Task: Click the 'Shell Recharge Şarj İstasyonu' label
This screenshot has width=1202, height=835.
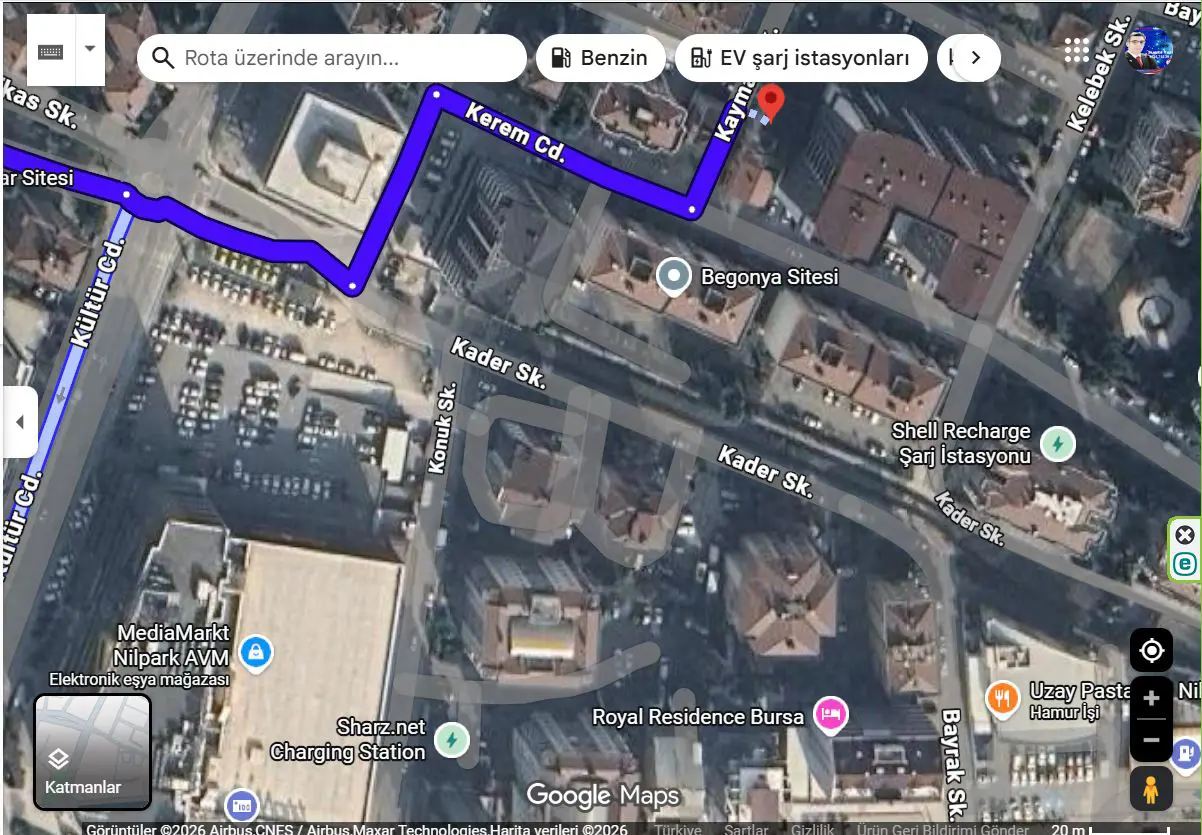Action: point(961,443)
